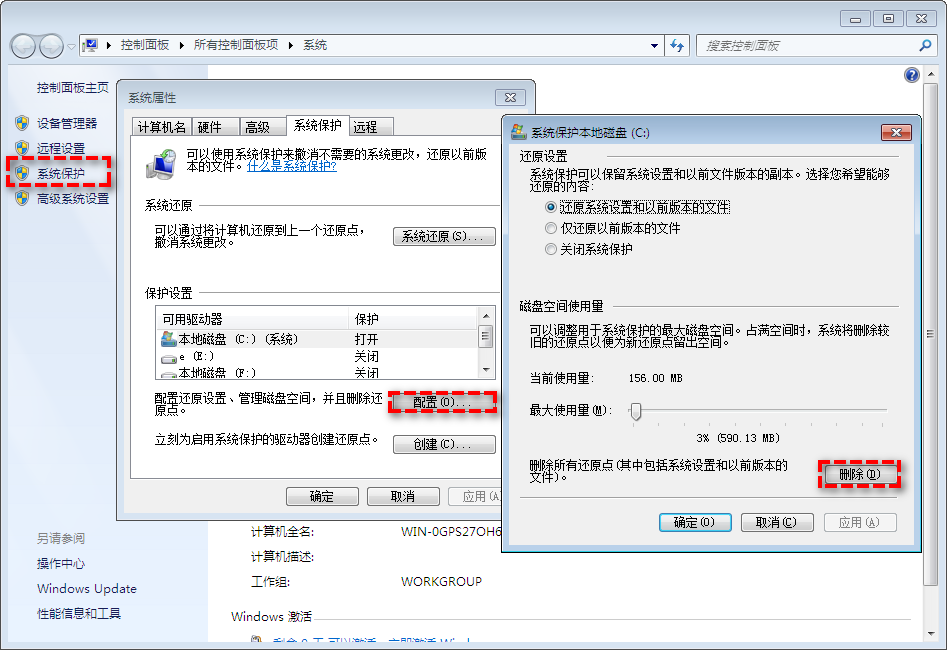Click the drive icon for 本地磁盘 (C:)

[169, 339]
